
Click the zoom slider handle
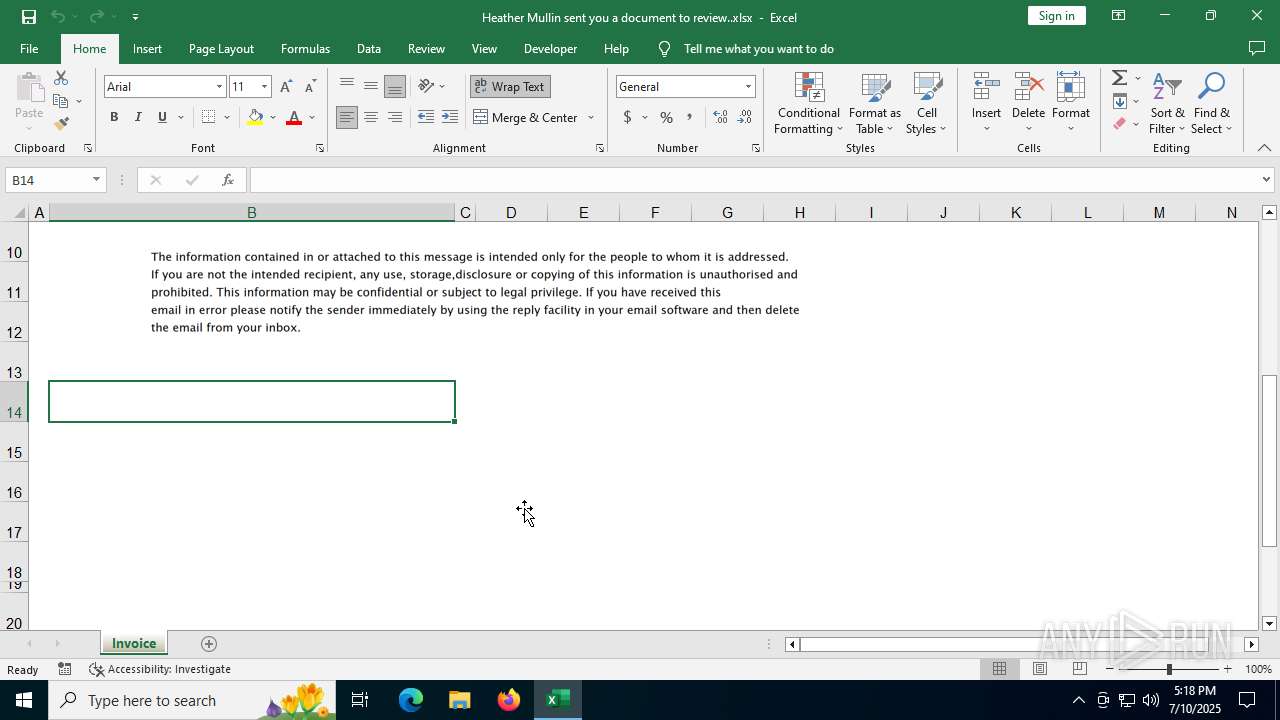1169,669
